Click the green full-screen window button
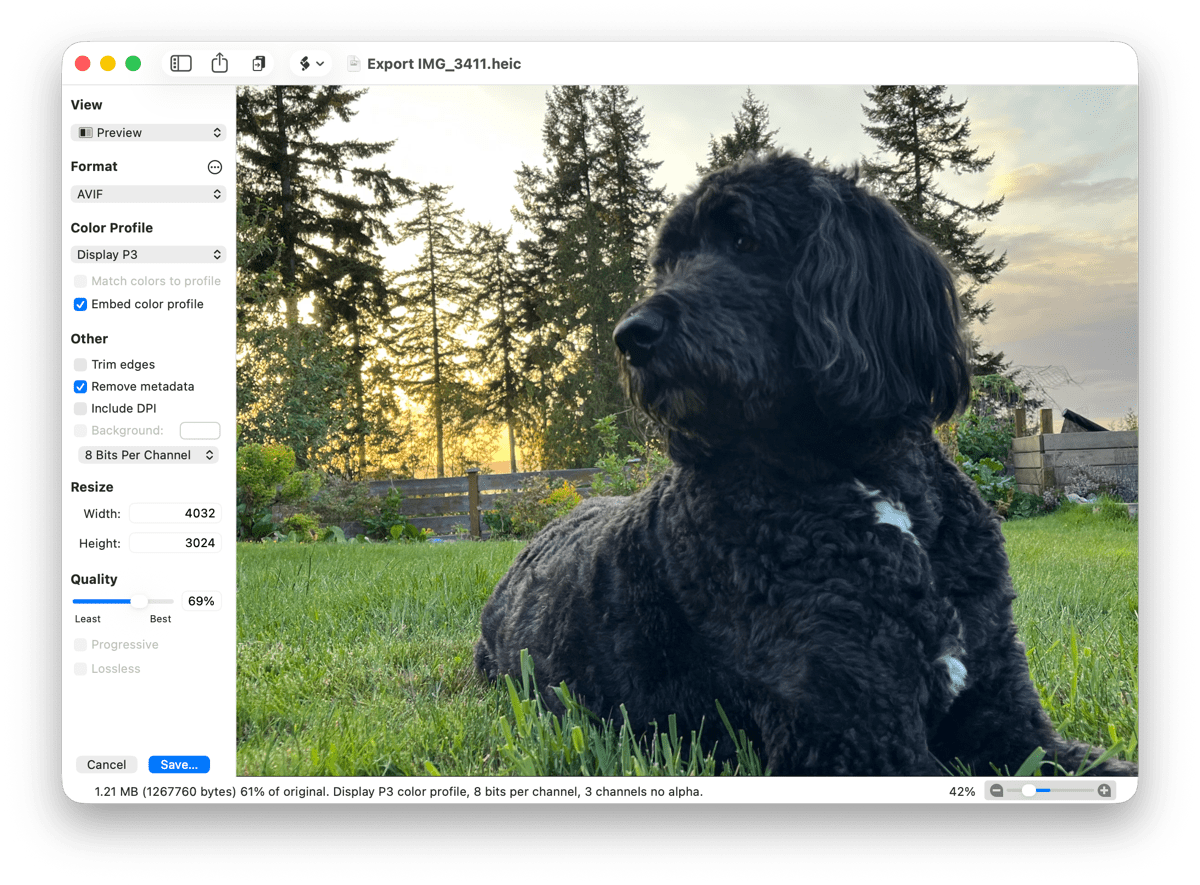1200x885 pixels. 133,64
